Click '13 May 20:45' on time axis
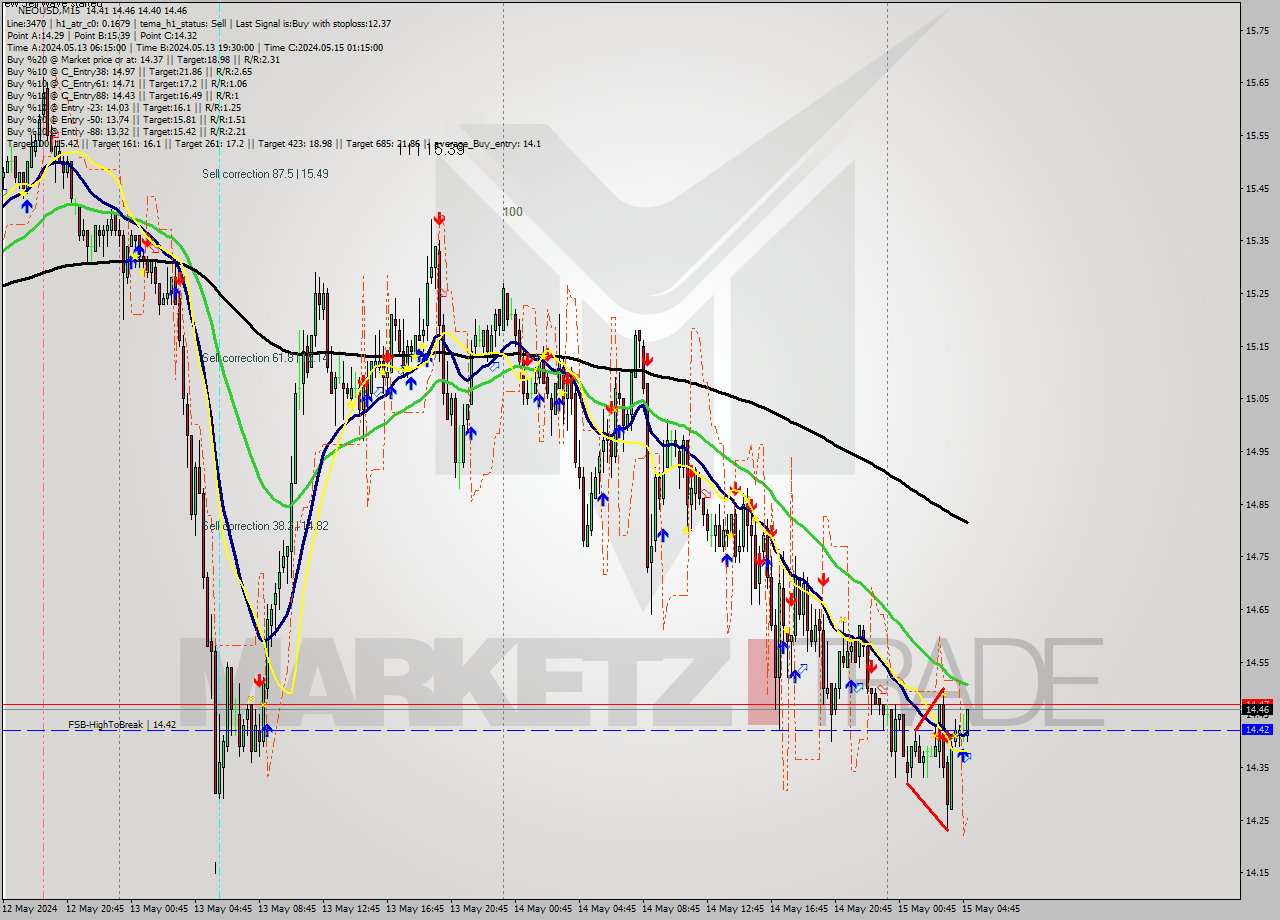Screen dimensions: 1280x920 (x=479, y=909)
